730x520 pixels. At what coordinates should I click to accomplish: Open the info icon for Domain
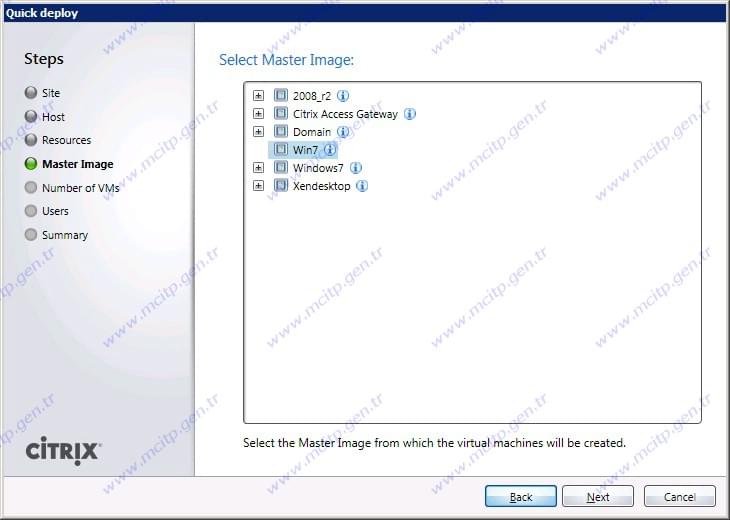[x=343, y=132]
